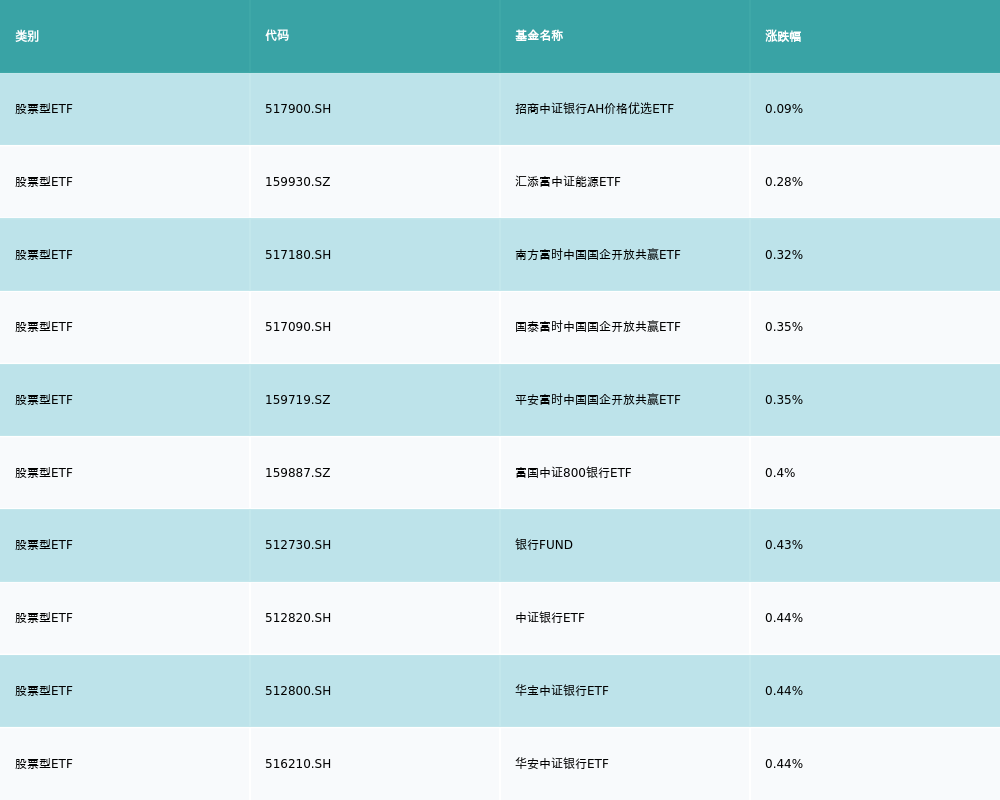The height and width of the screenshot is (800, 1000).
Task: Select fund code 512820.SH
Action: [x=298, y=618]
